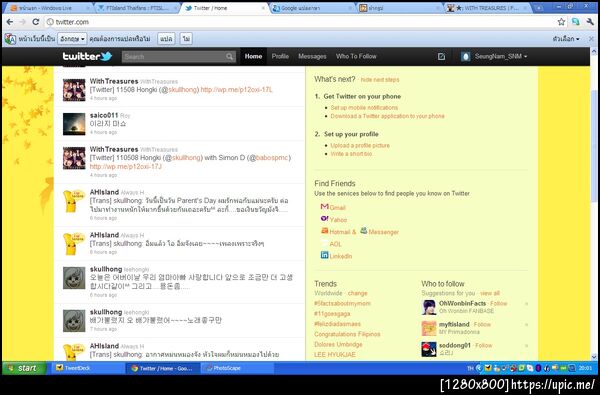Open the translate language dropdown
The height and width of the screenshot is (395, 600).
pyautogui.click(x=72, y=39)
